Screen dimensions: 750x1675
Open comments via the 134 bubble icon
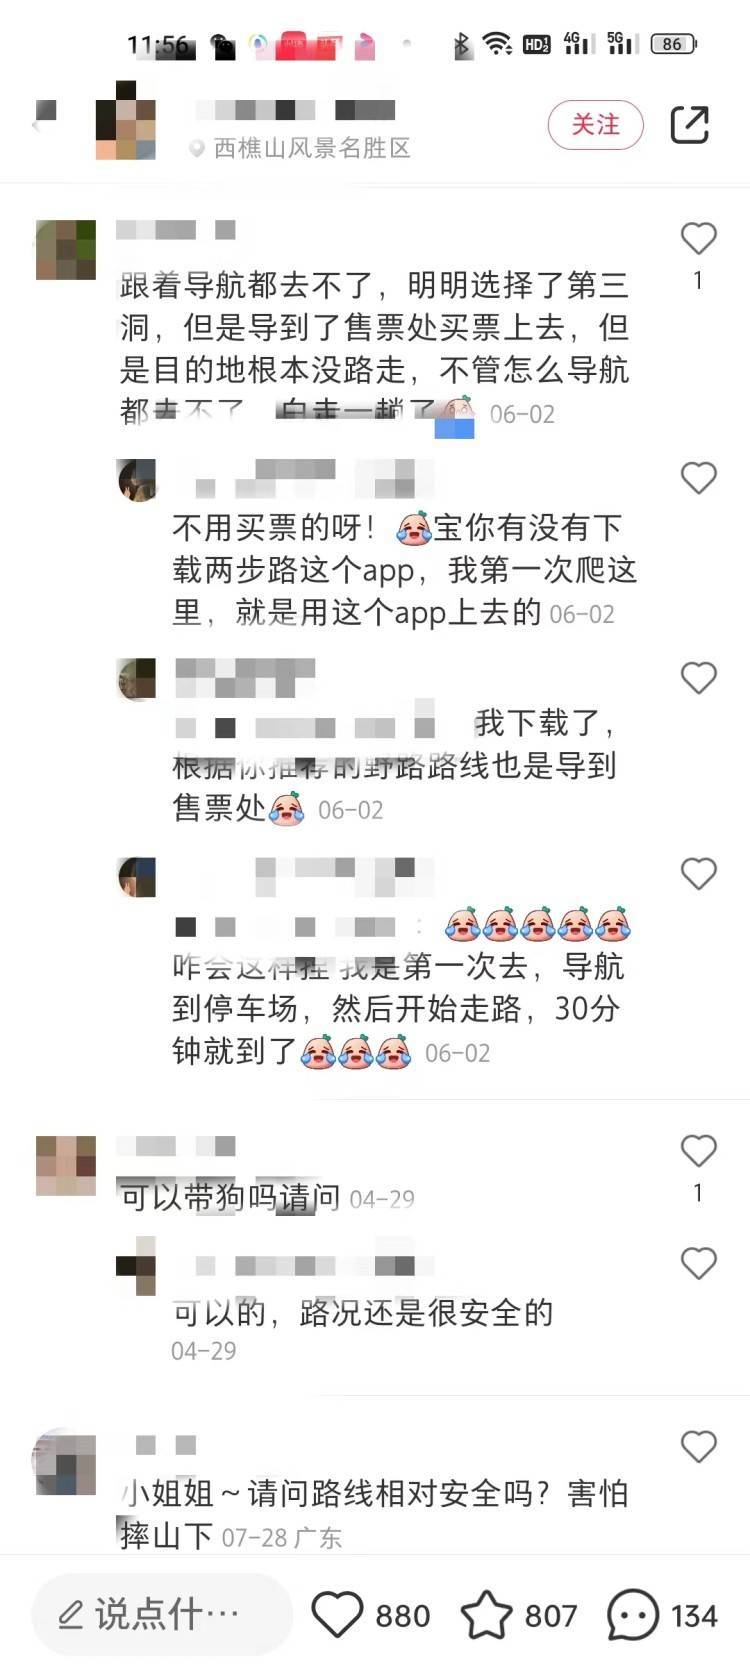pos(632,1615)
